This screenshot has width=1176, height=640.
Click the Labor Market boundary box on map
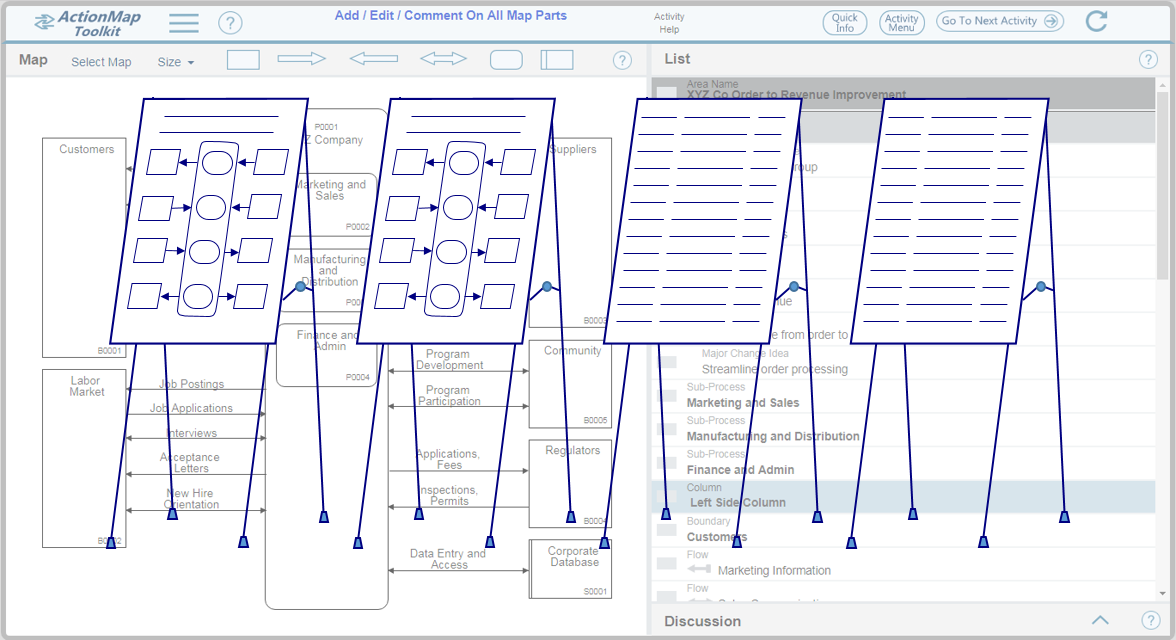click(x=84, y=458)
